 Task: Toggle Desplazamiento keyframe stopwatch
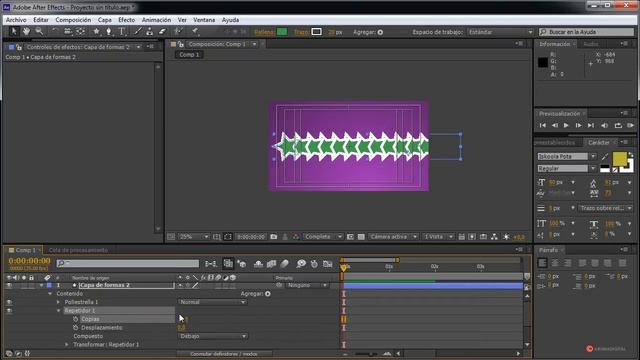pyautogui.click(x=76, y=328)
